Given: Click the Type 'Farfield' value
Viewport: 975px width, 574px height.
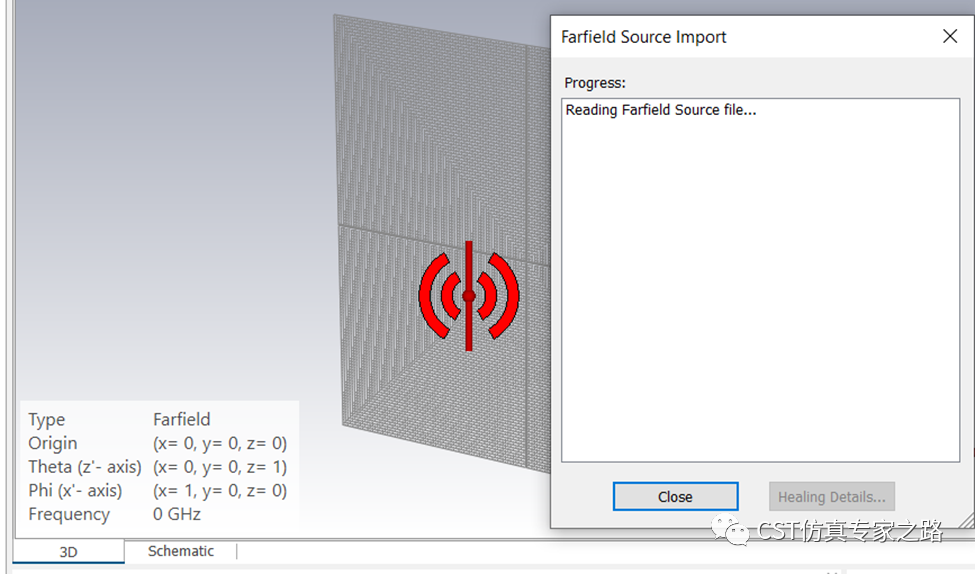Looking at the screenshot, I should (182, 419).
